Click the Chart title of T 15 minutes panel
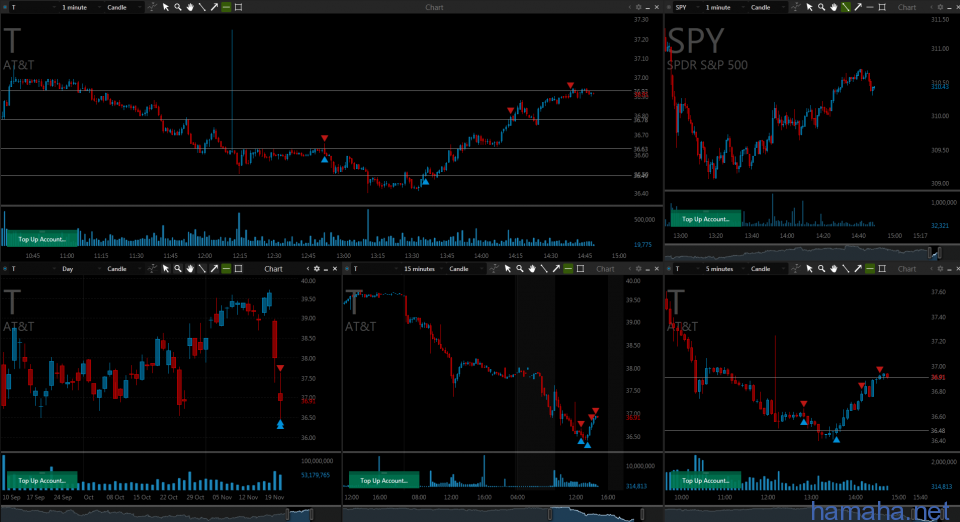The width and height of the screenshot is (960, 522). pyautogui.click(x=605, y=269)
